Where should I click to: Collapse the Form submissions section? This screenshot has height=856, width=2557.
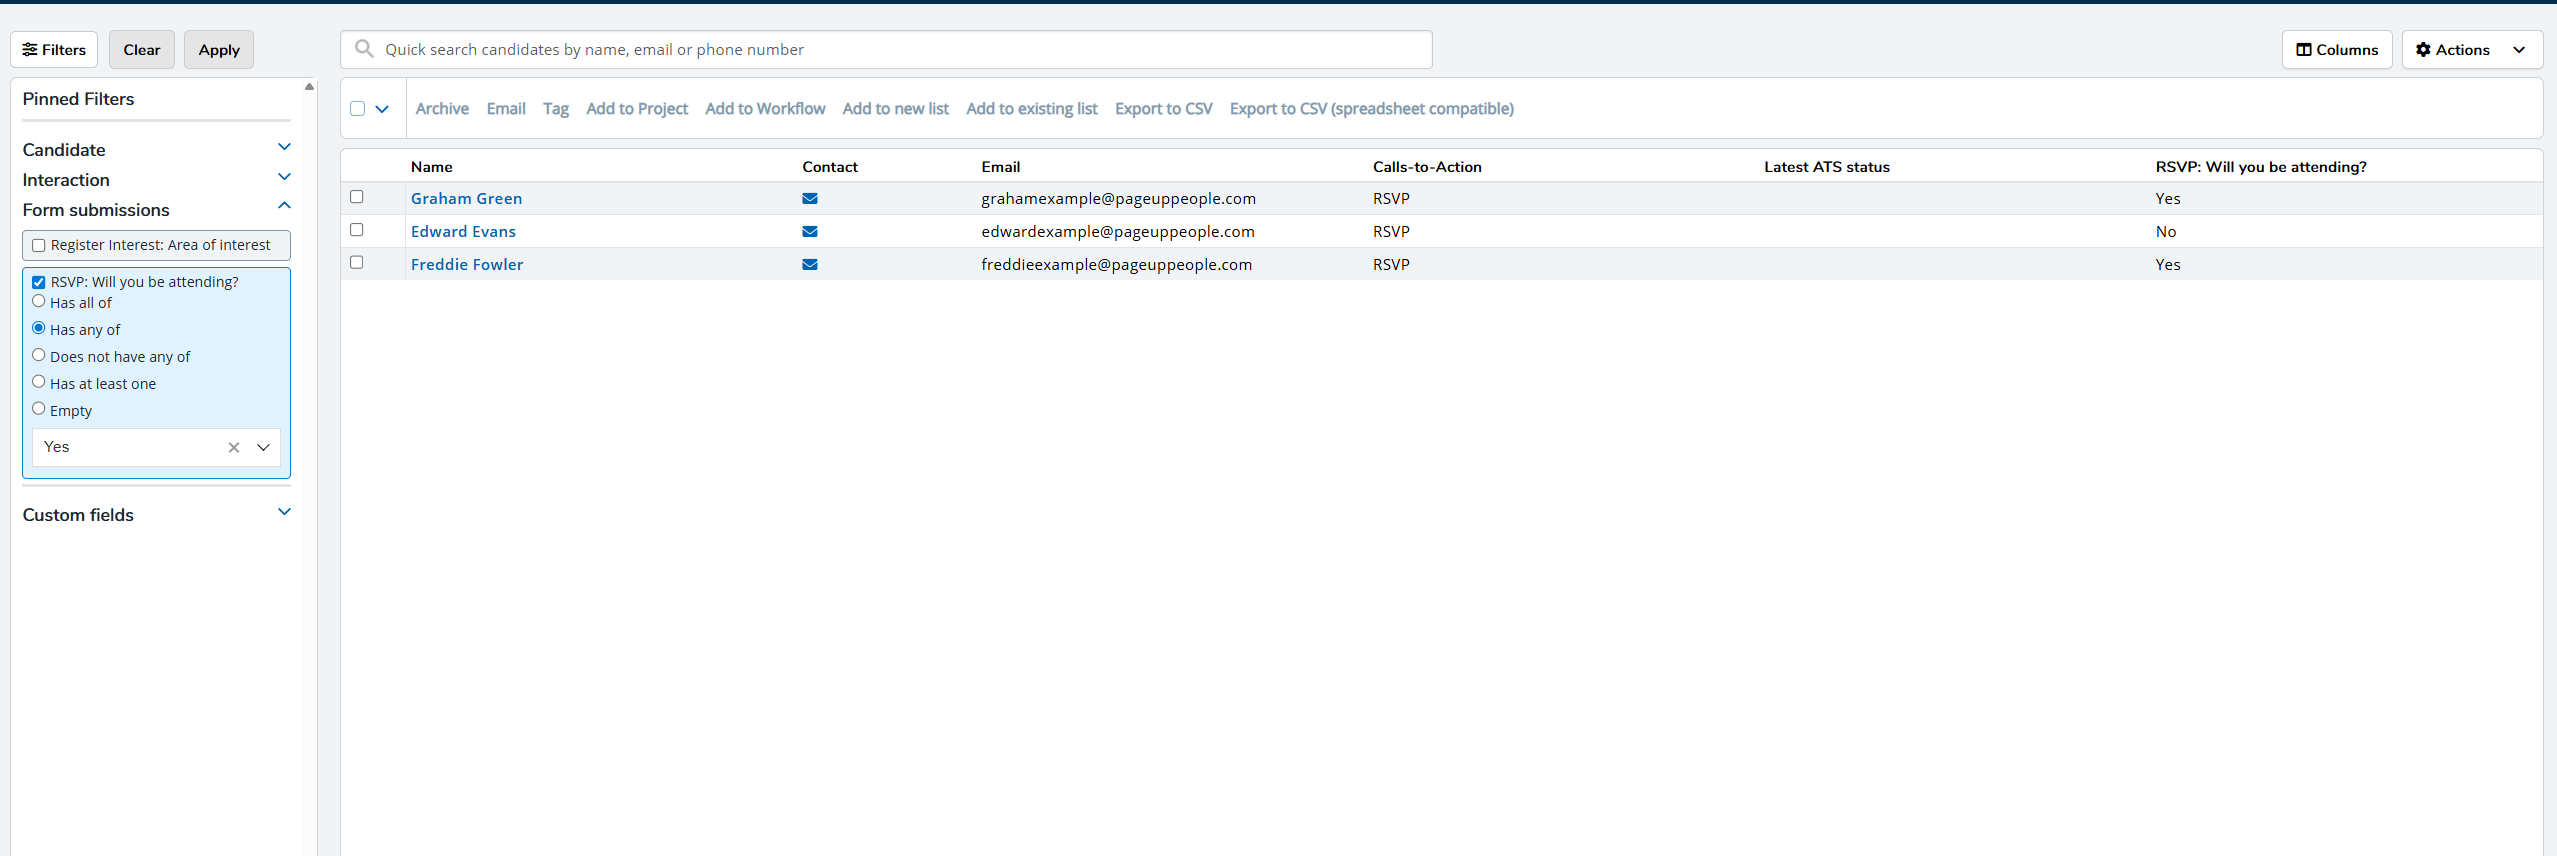pos(284,207)
